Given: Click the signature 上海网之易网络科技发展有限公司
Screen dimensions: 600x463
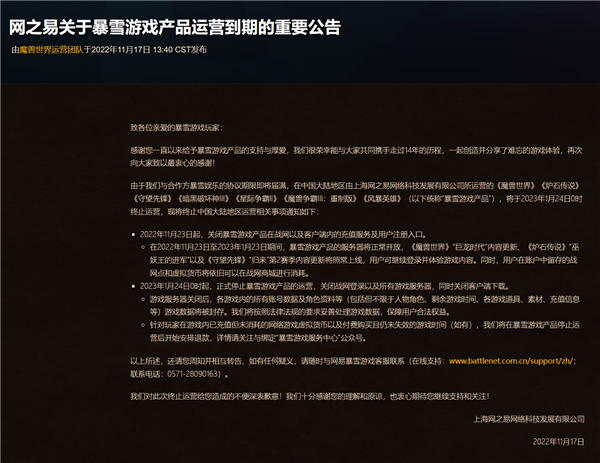Looking at the screenshot, I should point(529,419).
